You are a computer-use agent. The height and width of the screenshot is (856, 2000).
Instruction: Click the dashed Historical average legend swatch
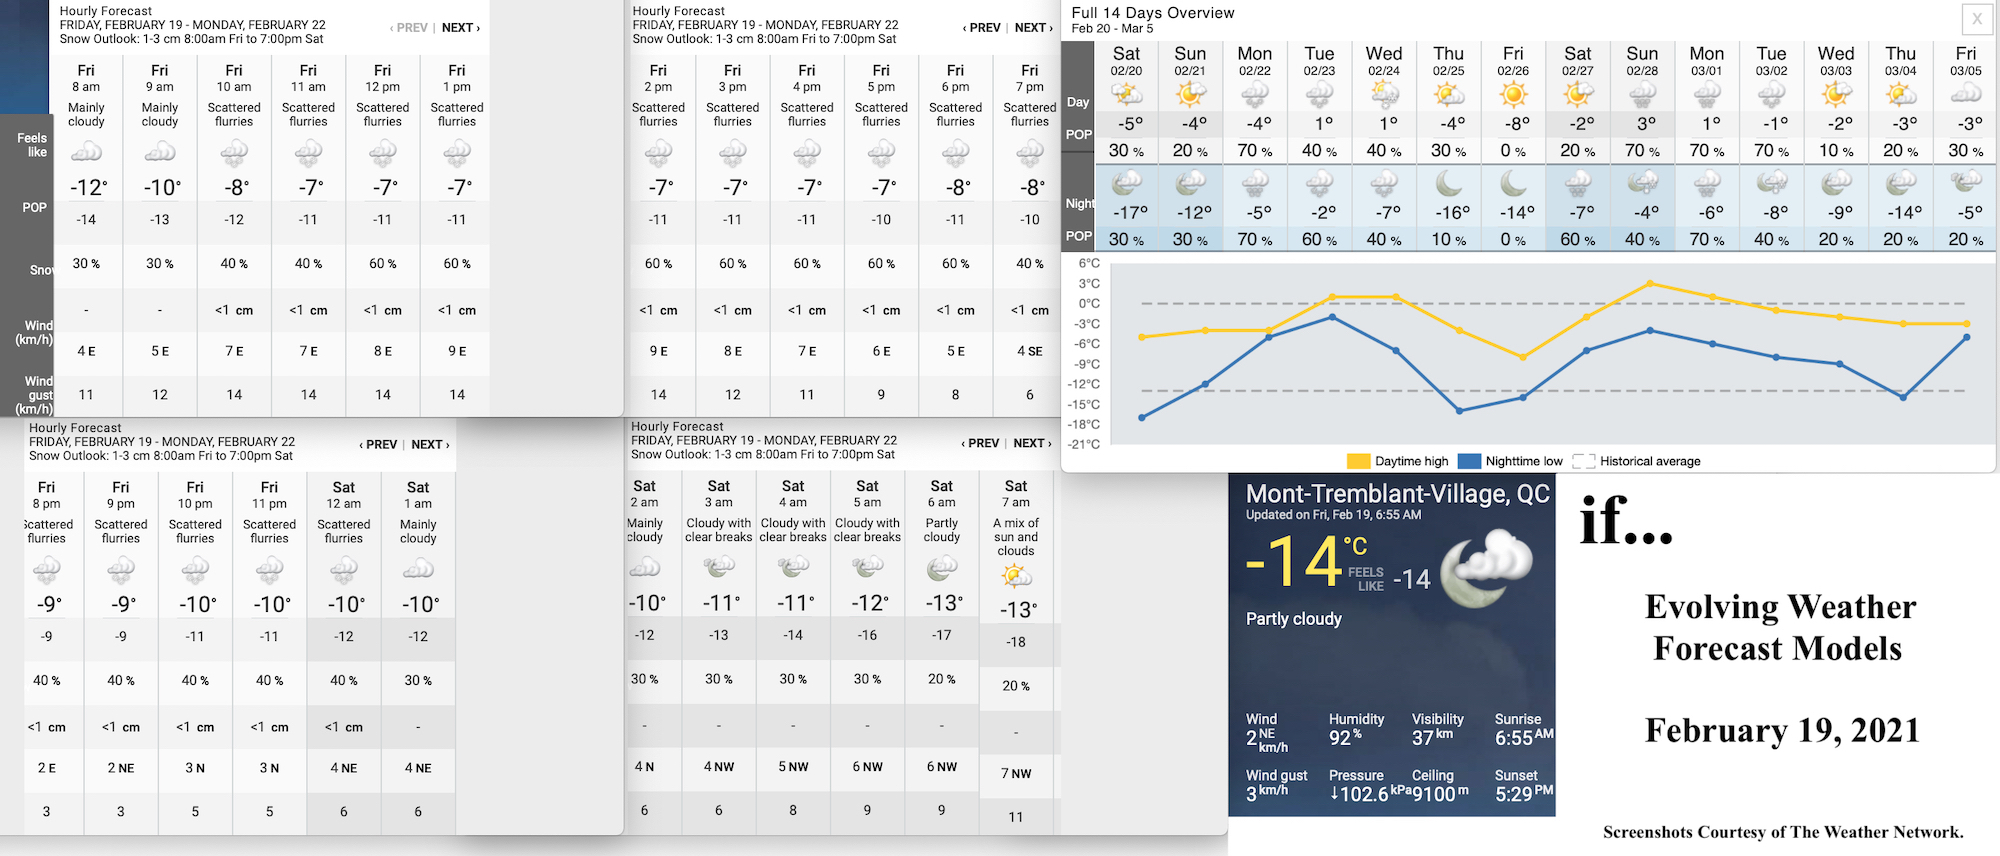[1583, 461]
